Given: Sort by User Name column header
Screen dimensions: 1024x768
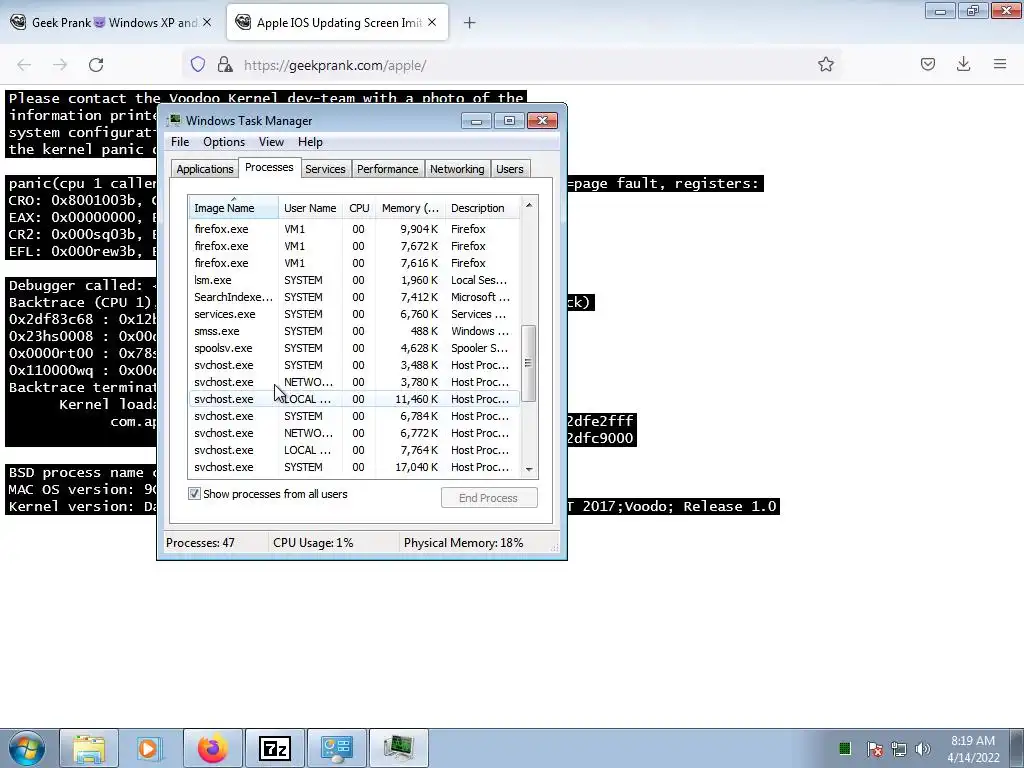Looking at the screenshot, I should tap(310, 208).
